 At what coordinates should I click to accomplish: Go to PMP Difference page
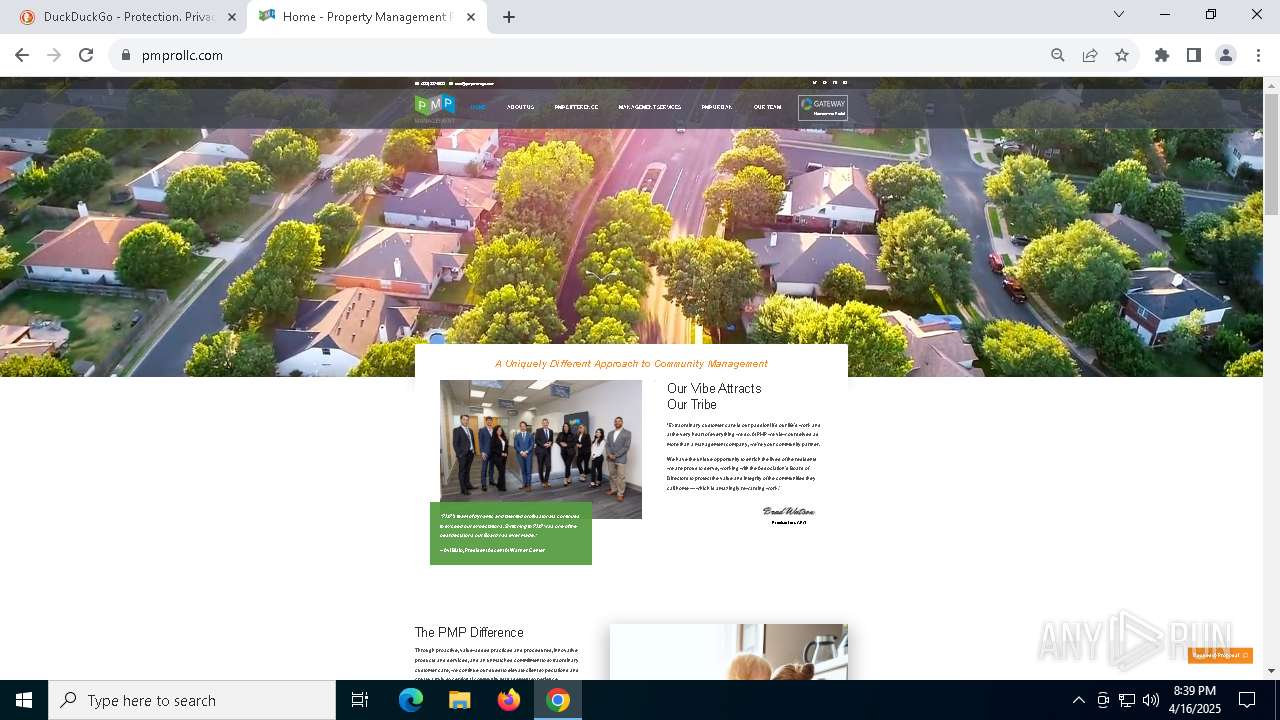[576, 107]
